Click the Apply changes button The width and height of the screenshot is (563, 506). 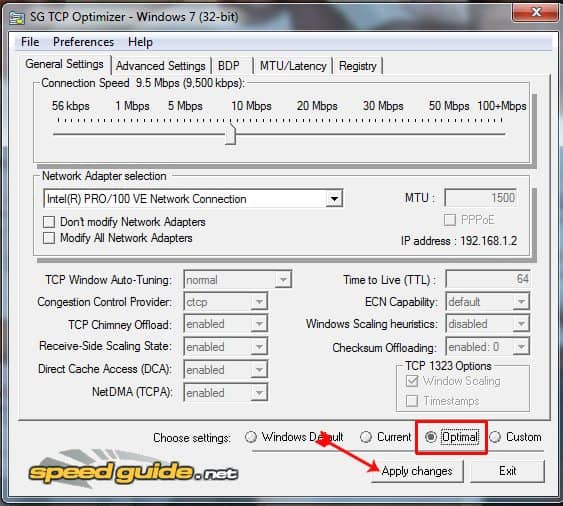point(417,471)
